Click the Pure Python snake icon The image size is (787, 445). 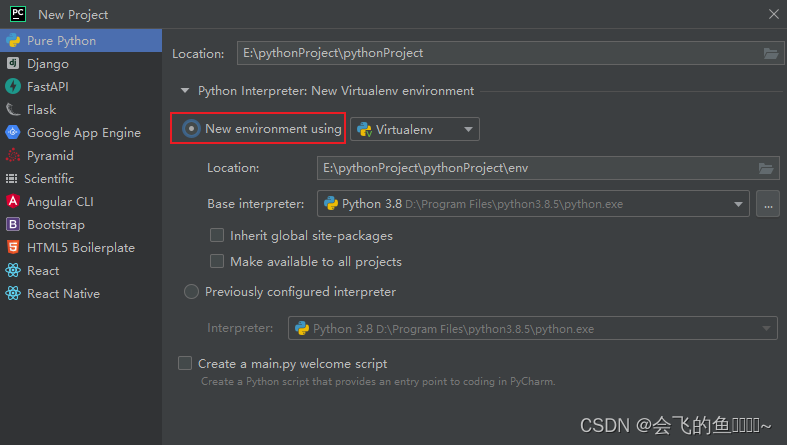[x=13, y=41]
